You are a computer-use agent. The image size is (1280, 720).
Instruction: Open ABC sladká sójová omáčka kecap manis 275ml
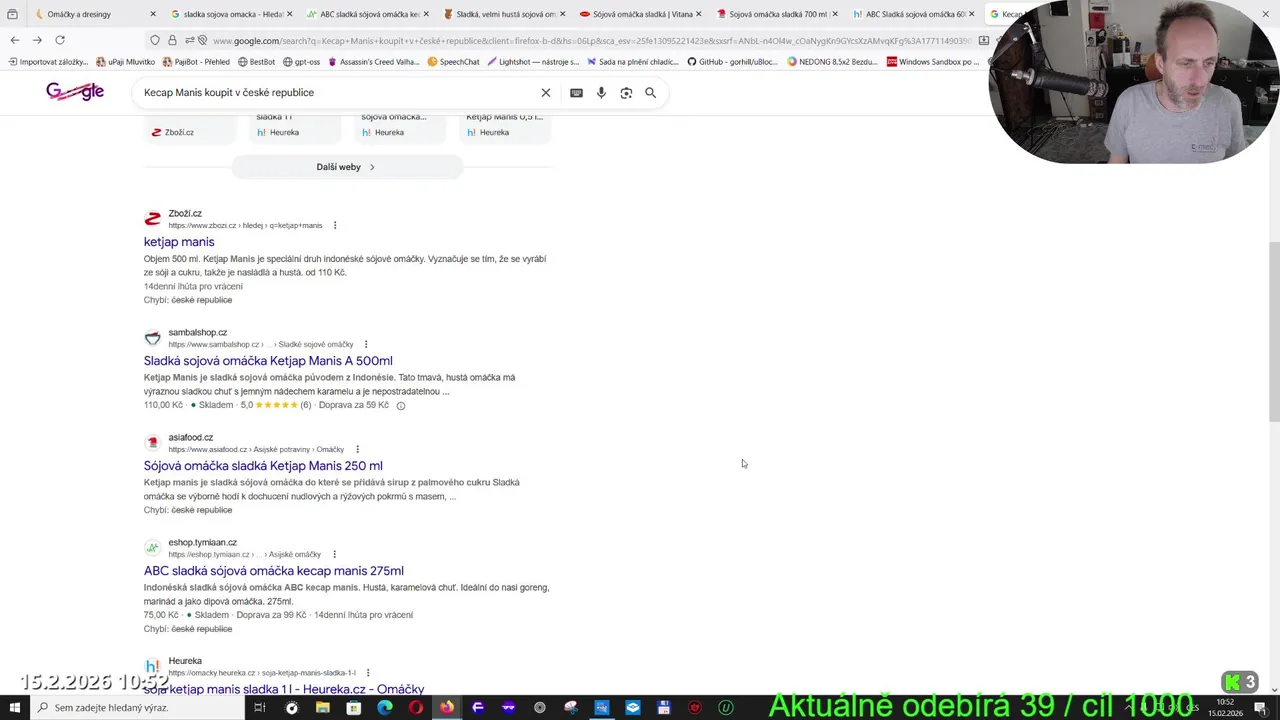(x=274, y=571)
